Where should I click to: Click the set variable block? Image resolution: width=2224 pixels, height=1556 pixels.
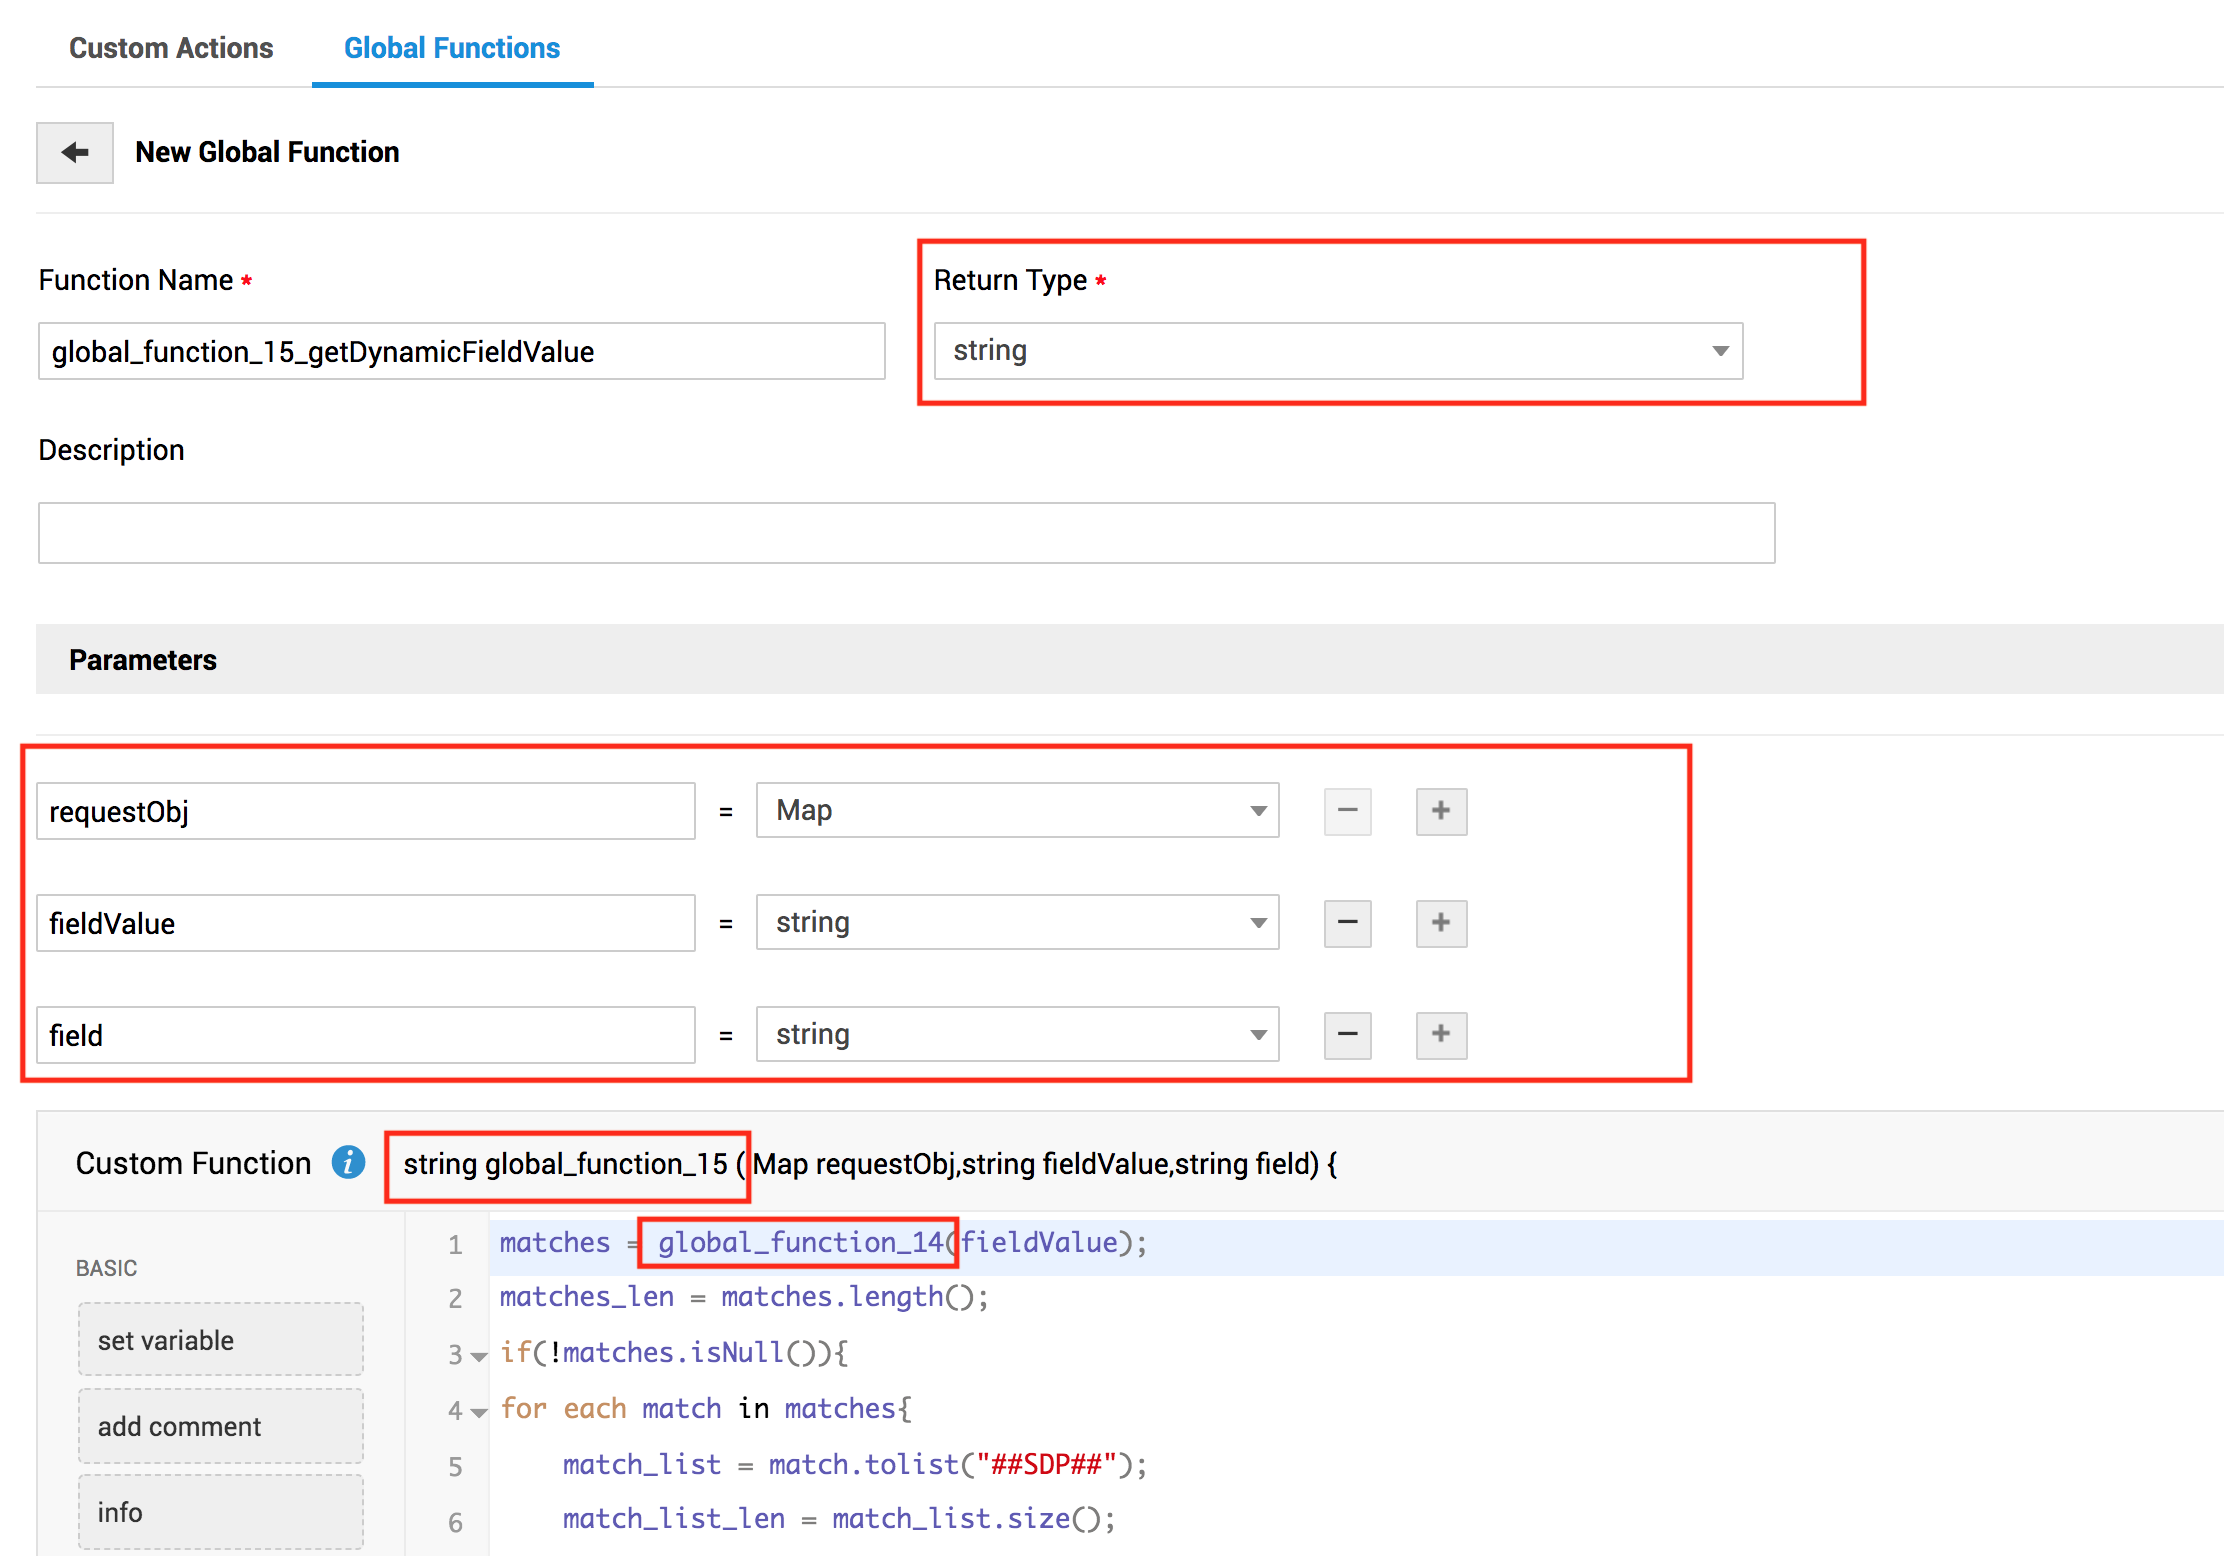point(221,1340)
